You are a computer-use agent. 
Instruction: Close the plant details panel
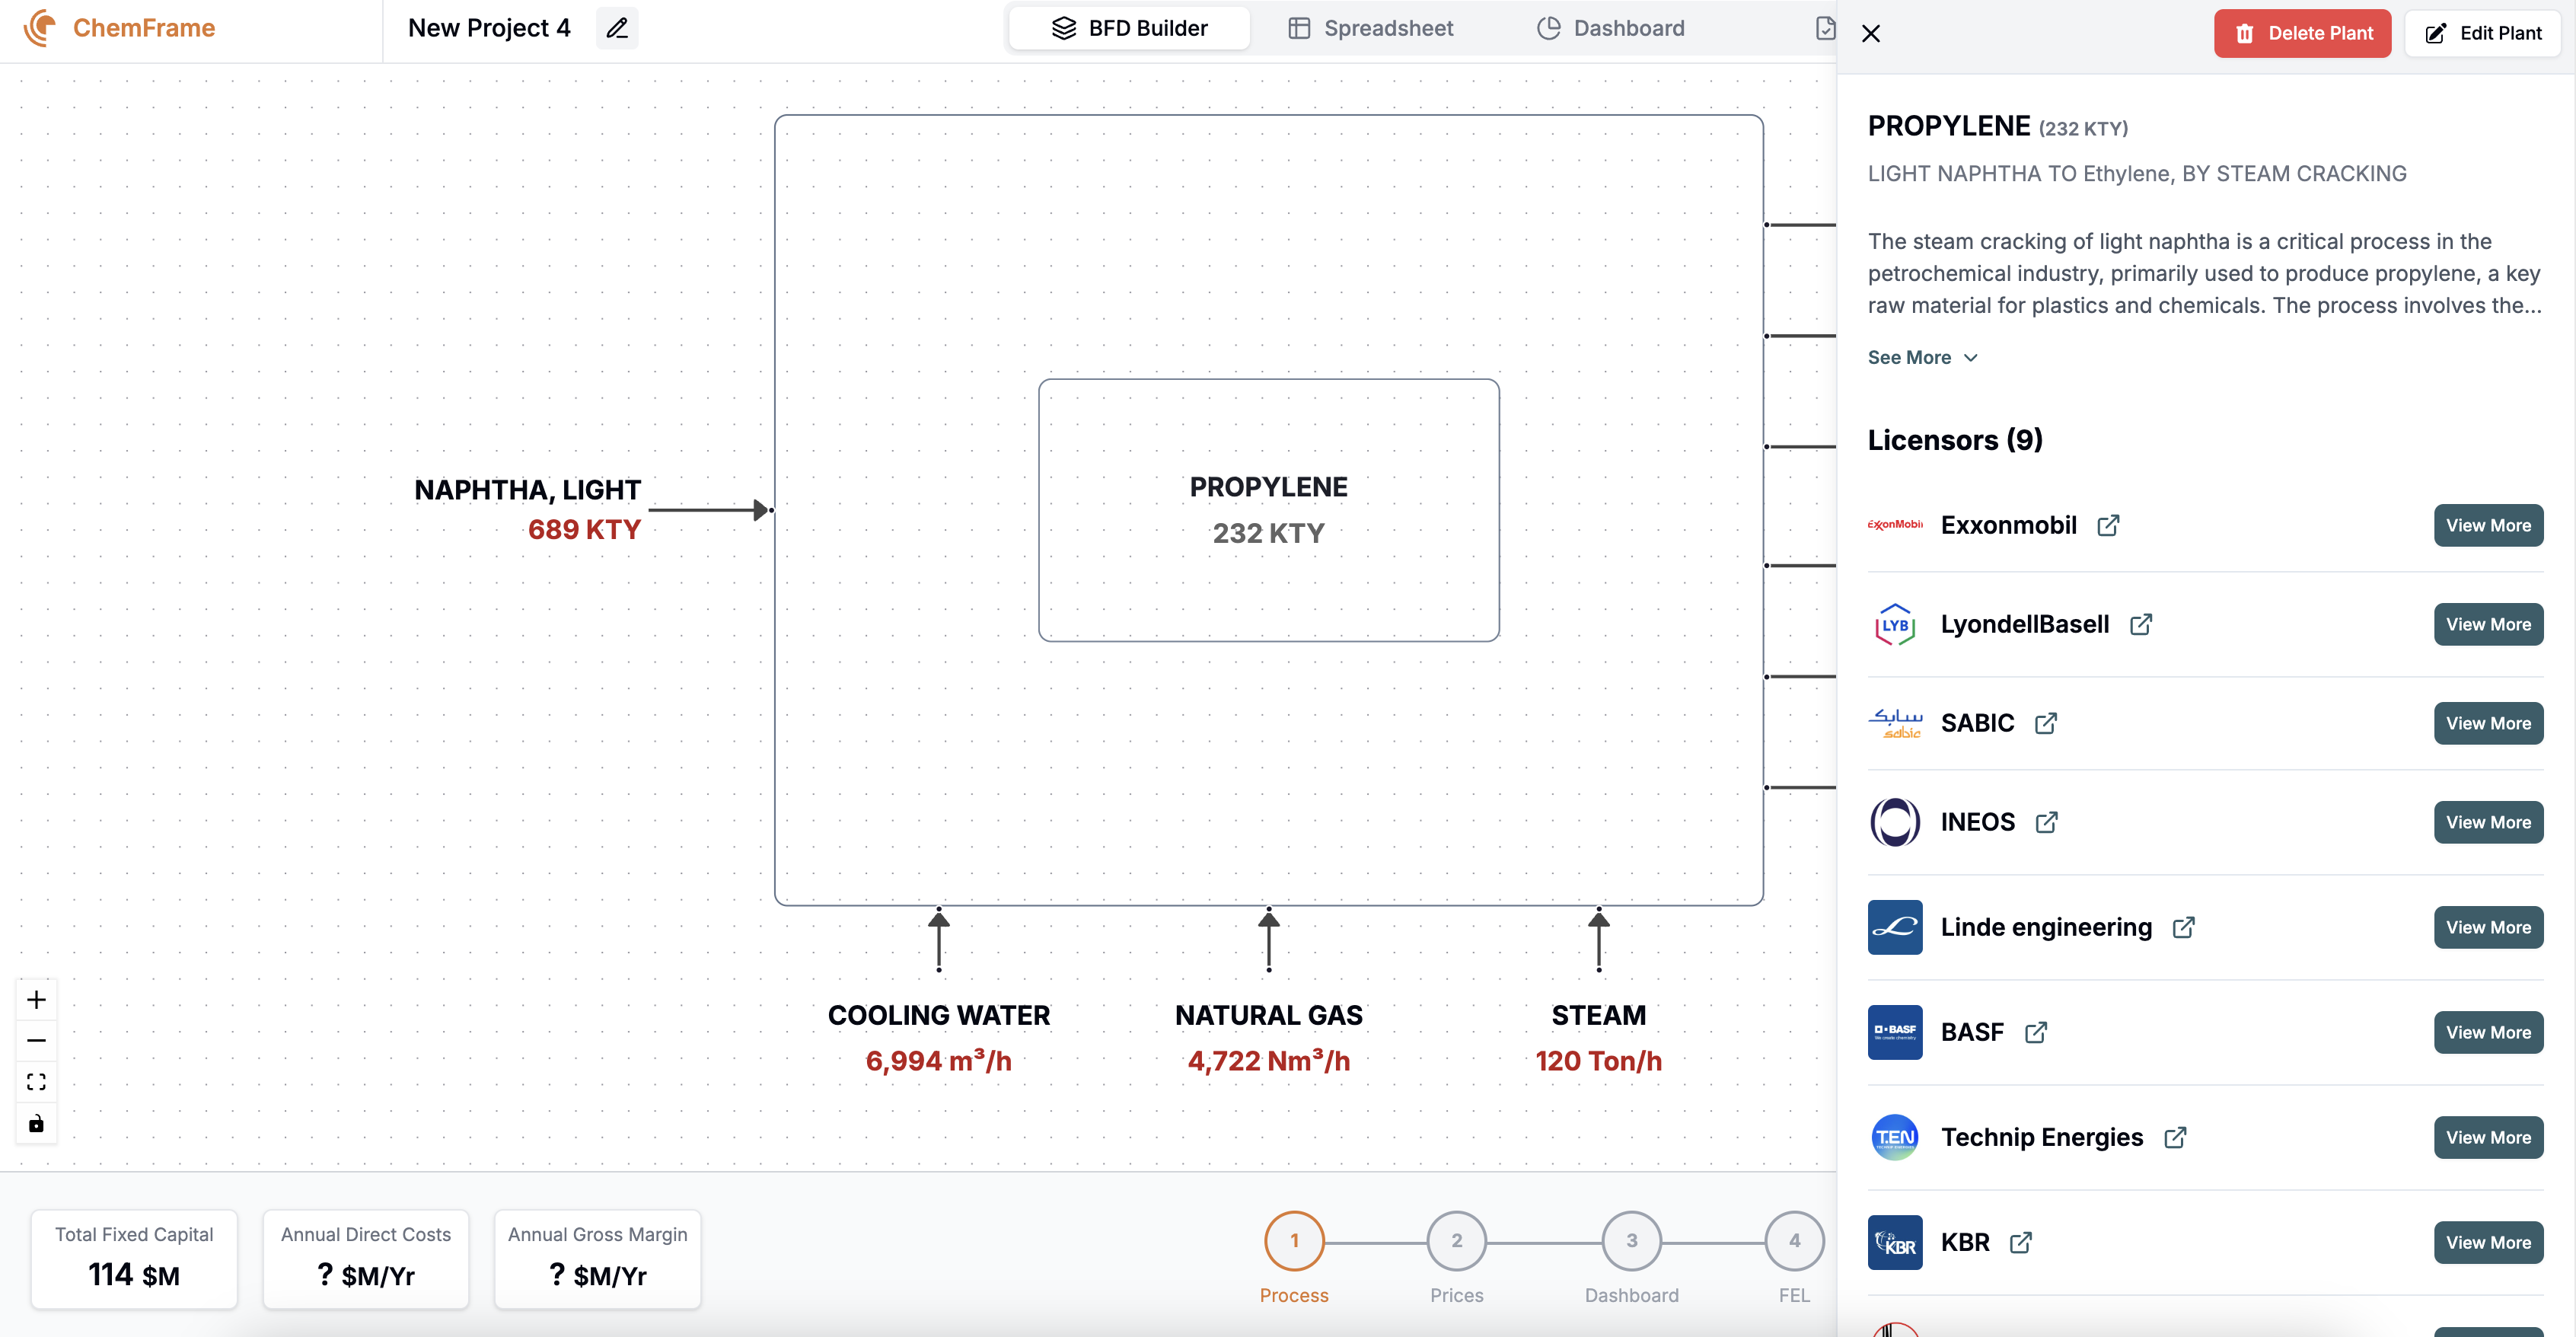(1871, 33)
